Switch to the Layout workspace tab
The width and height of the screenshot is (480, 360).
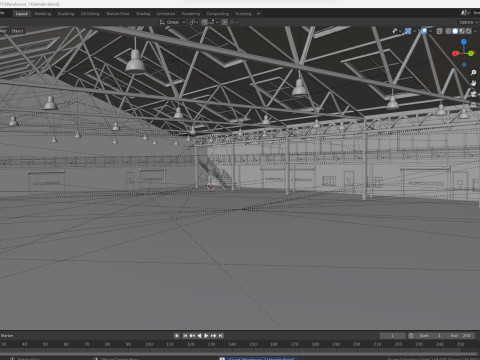22,14
